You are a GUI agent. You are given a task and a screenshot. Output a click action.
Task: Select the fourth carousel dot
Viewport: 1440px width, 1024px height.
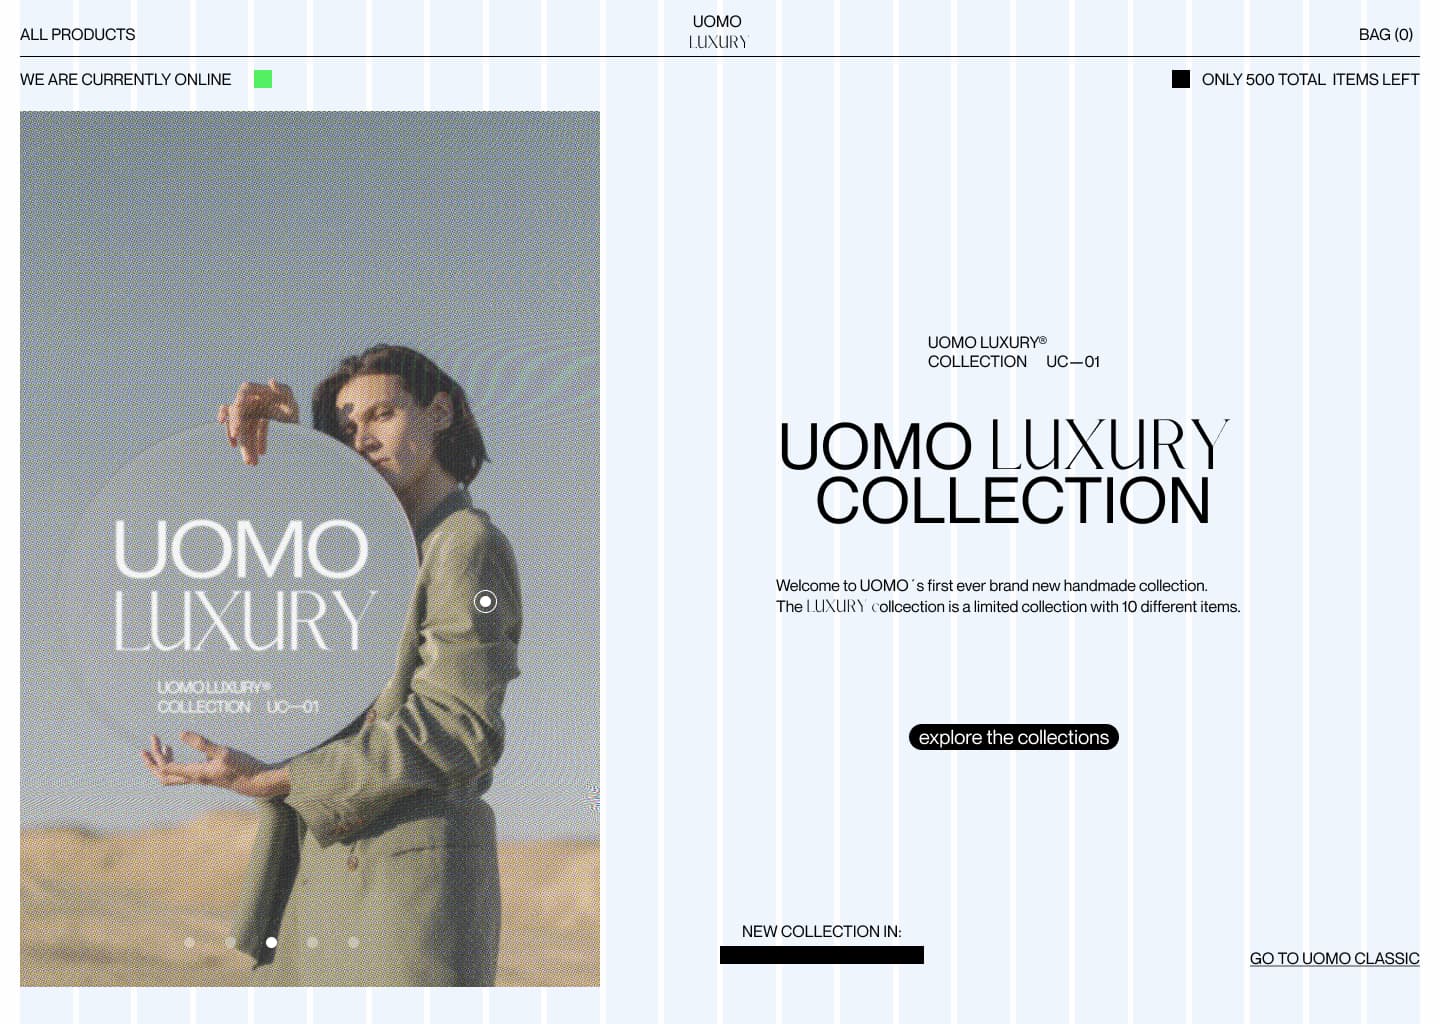click(312, 942)
